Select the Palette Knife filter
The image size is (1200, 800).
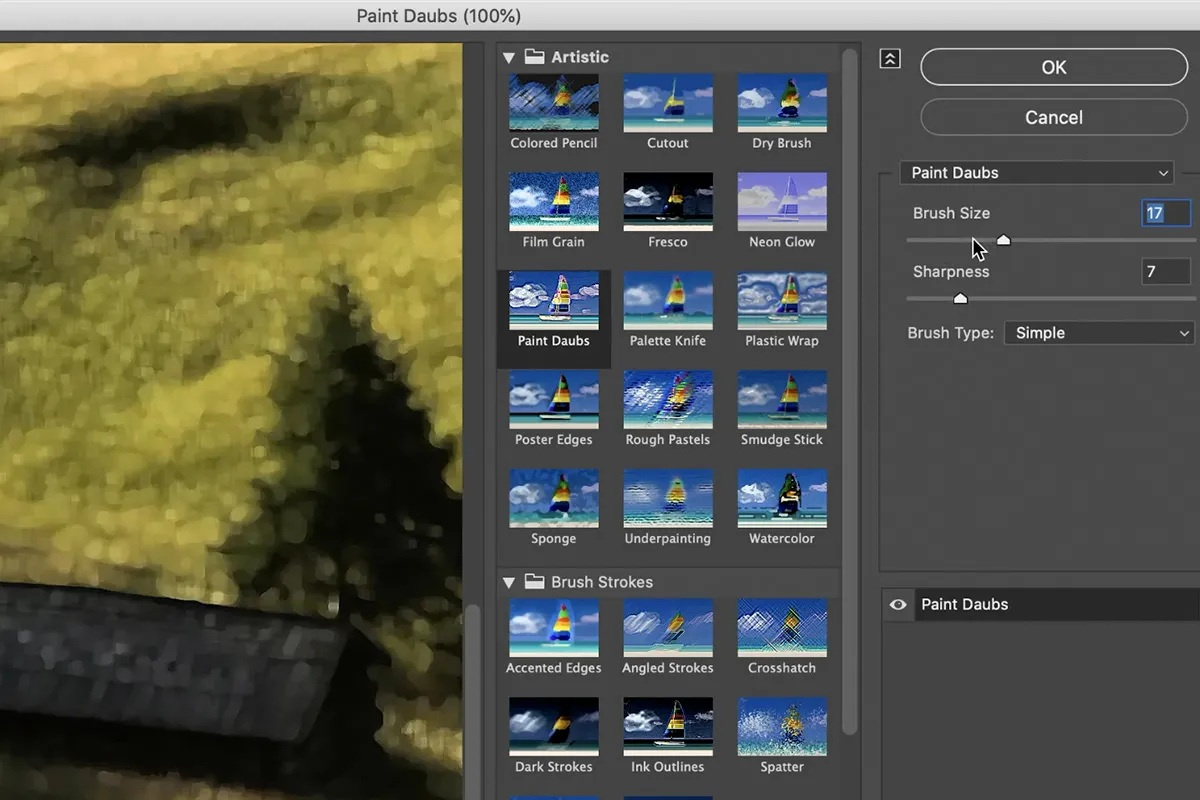click(x=668, y=300)
